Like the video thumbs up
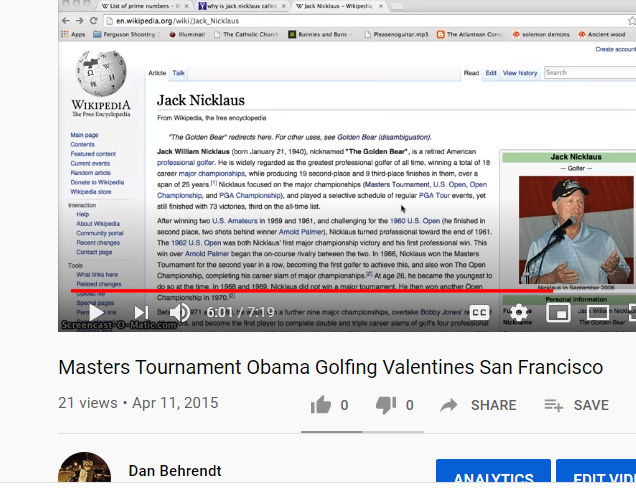636x488 pixels. pos(321,405)
